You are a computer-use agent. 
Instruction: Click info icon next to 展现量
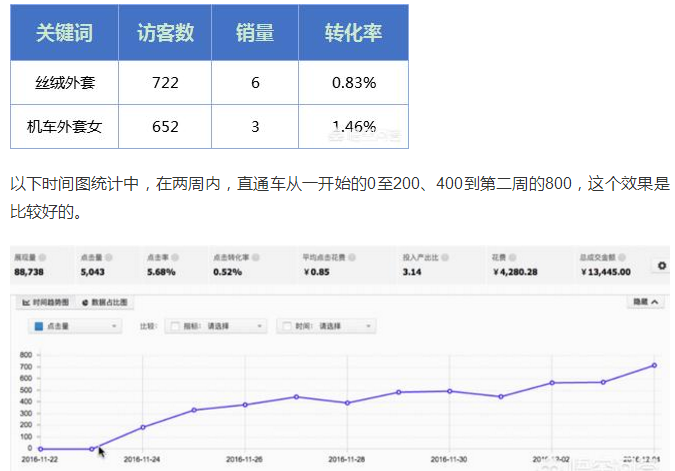[x=42, y=258]
